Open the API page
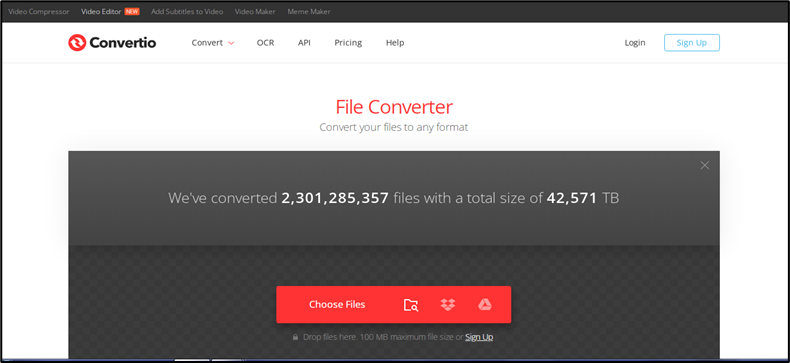 (x=304, y=43)
